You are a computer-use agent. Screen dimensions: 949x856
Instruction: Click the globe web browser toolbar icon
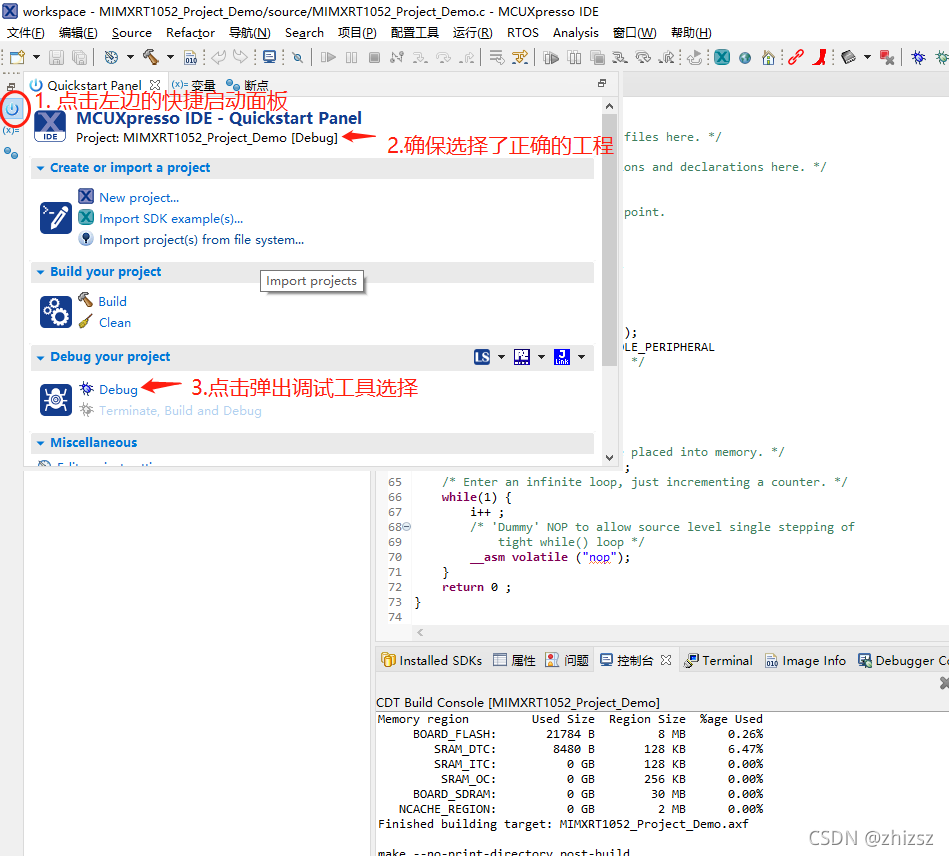745,58
